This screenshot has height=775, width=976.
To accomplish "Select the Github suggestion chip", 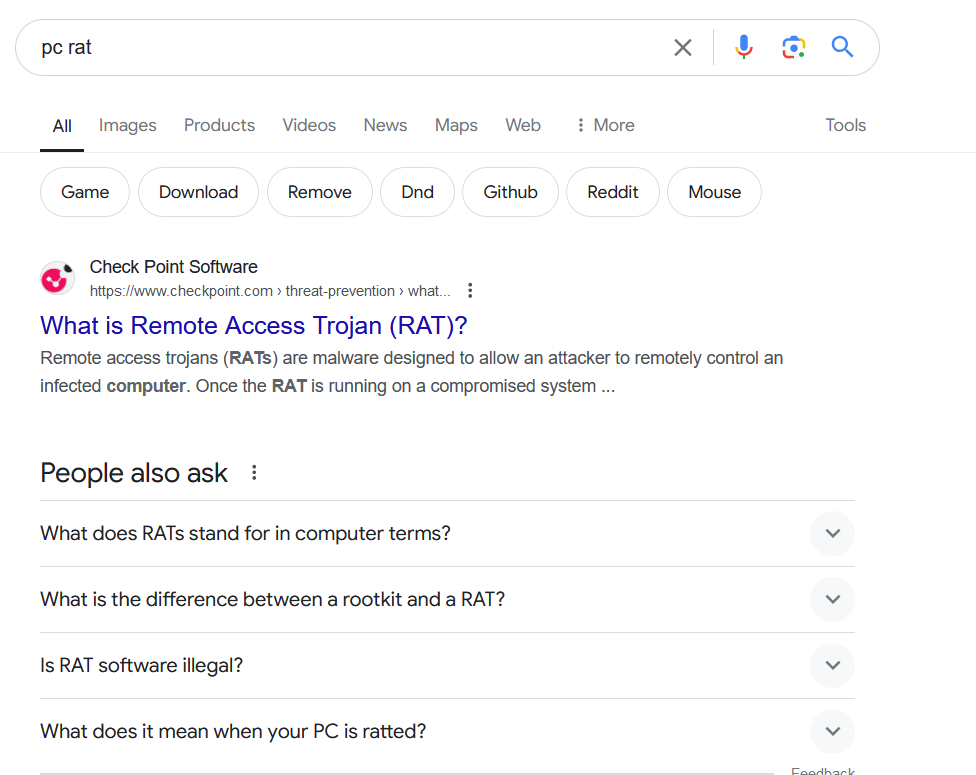I will coord(510,192).
